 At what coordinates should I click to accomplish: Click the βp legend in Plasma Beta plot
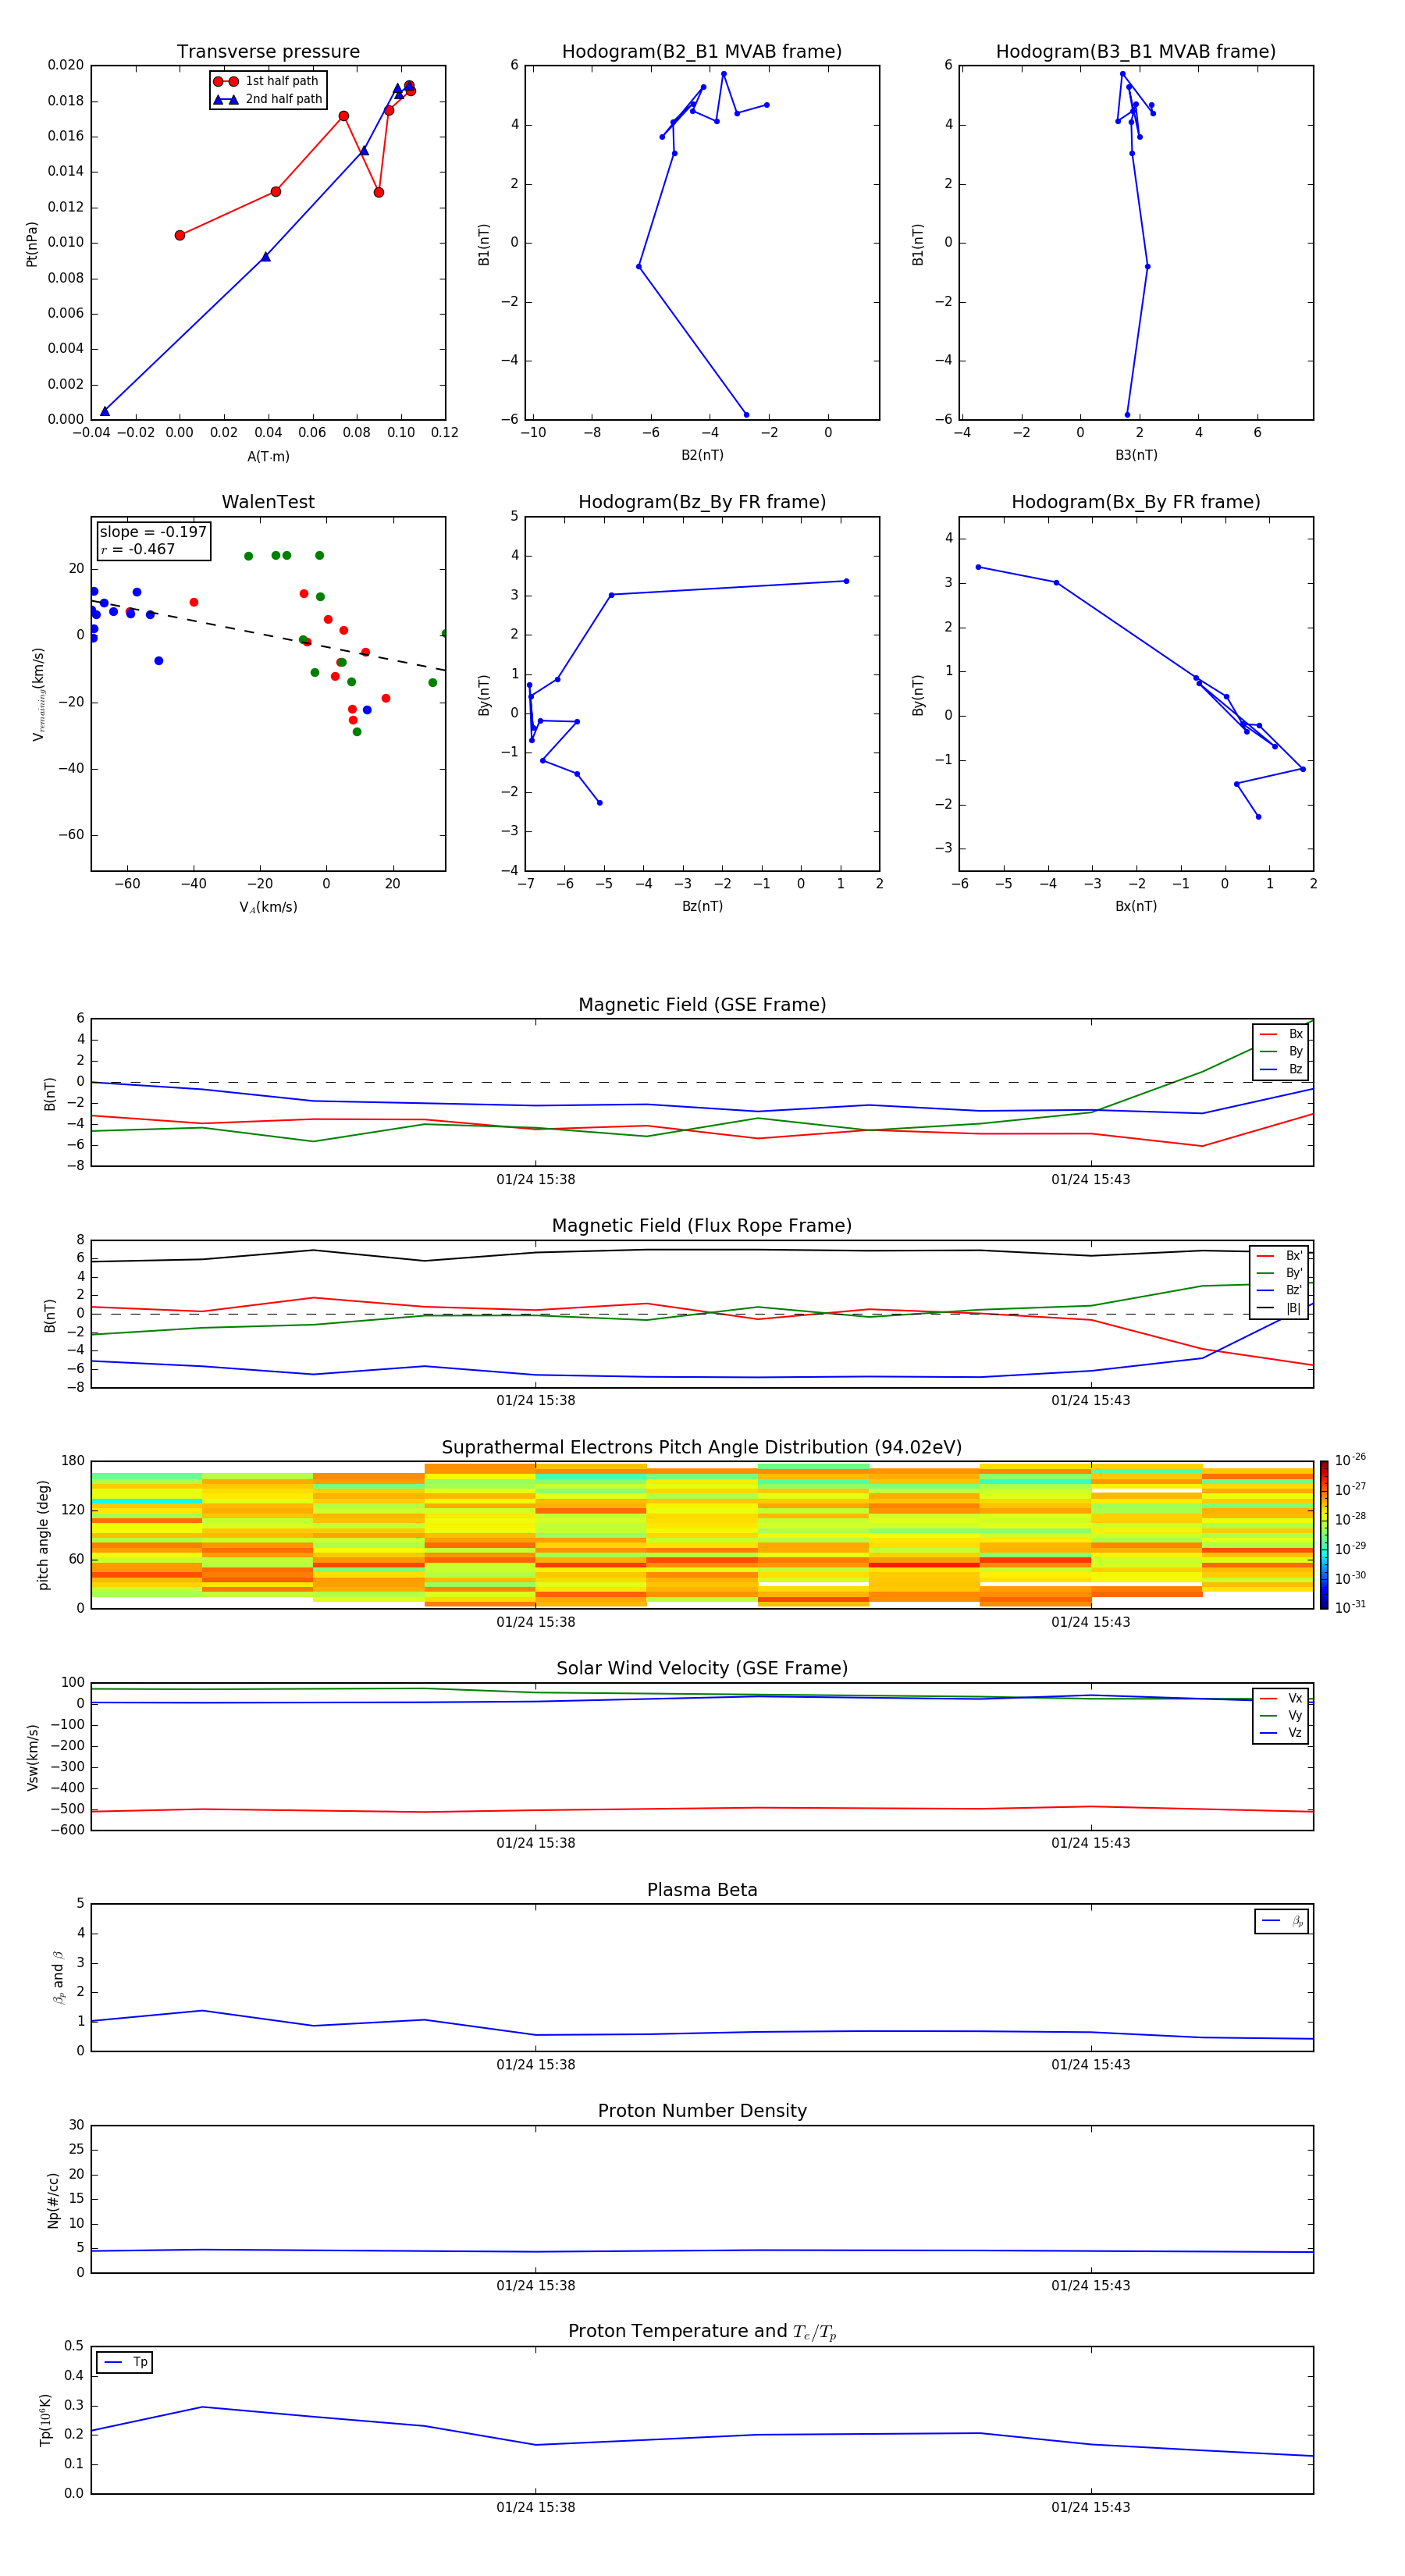point(1282,1921)
